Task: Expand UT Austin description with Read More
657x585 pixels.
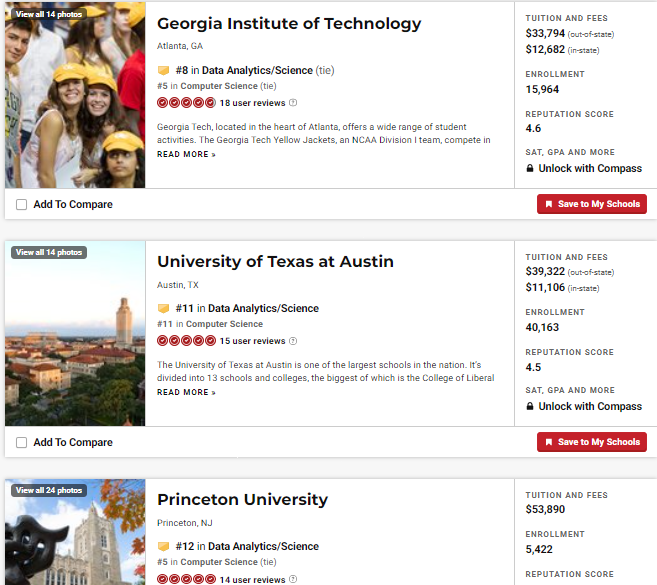Action: tap(186, 393)
